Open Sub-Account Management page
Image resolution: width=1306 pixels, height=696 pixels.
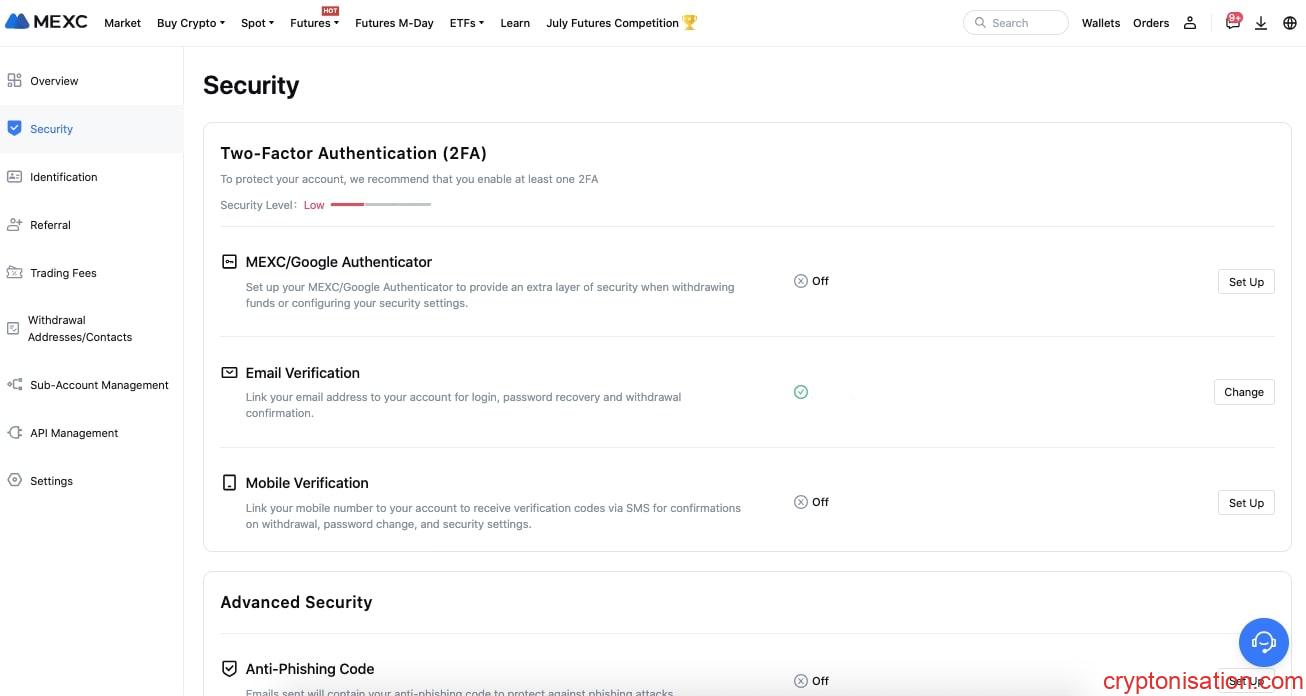[99, 385]
